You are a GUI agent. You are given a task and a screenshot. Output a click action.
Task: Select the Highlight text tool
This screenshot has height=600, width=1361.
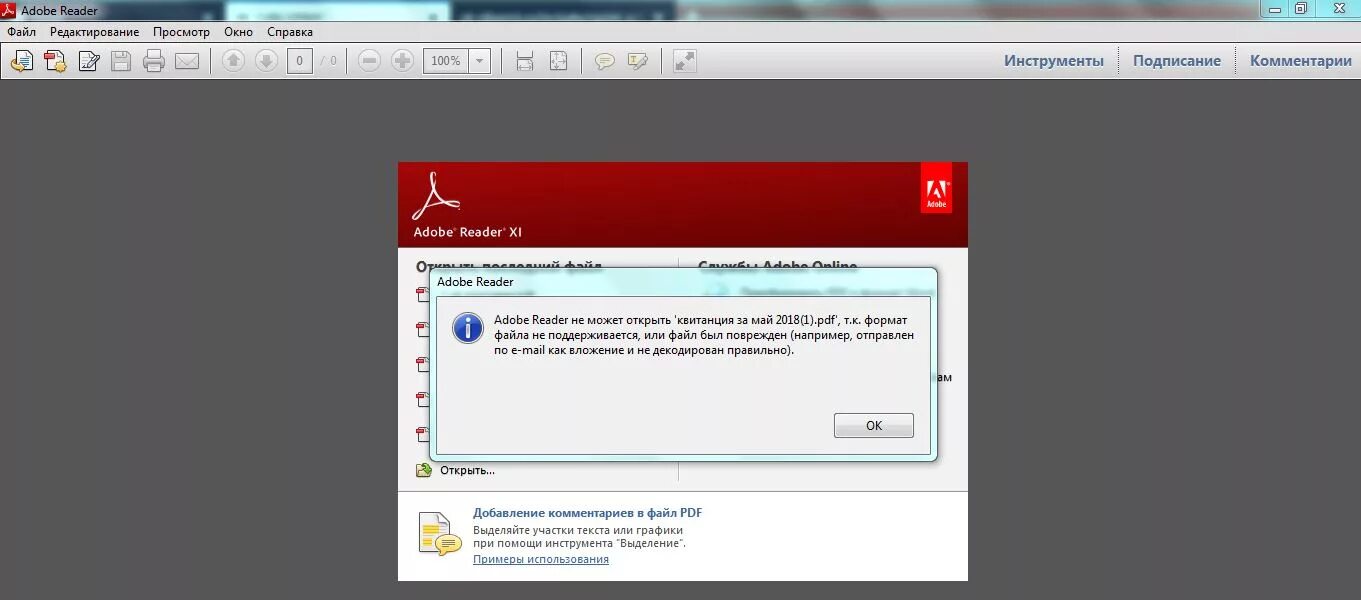[637, 61]
